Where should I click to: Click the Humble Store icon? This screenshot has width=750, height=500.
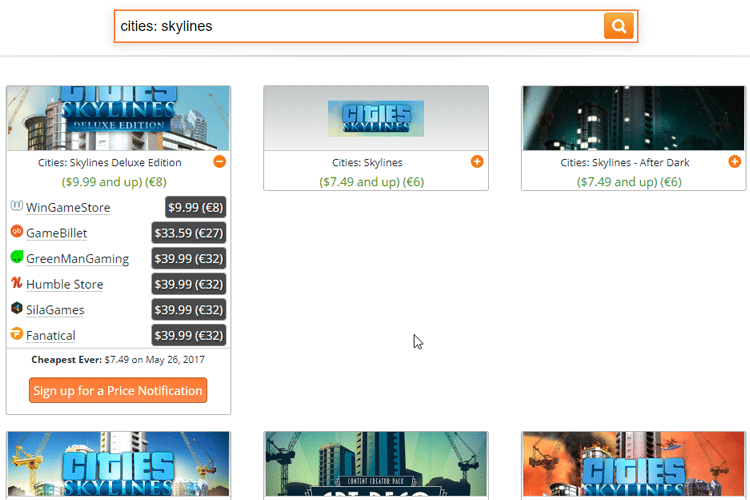[17, 283]
